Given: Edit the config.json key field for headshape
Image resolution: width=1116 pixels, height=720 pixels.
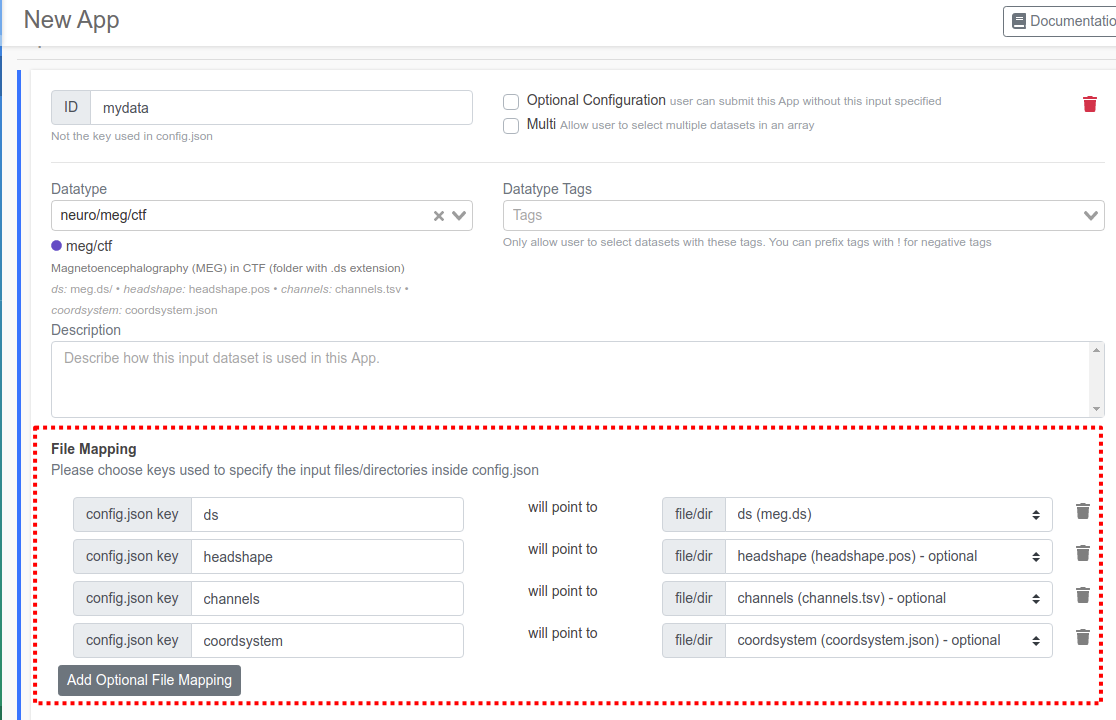Looking at the screenshot, I should [327, 556].
